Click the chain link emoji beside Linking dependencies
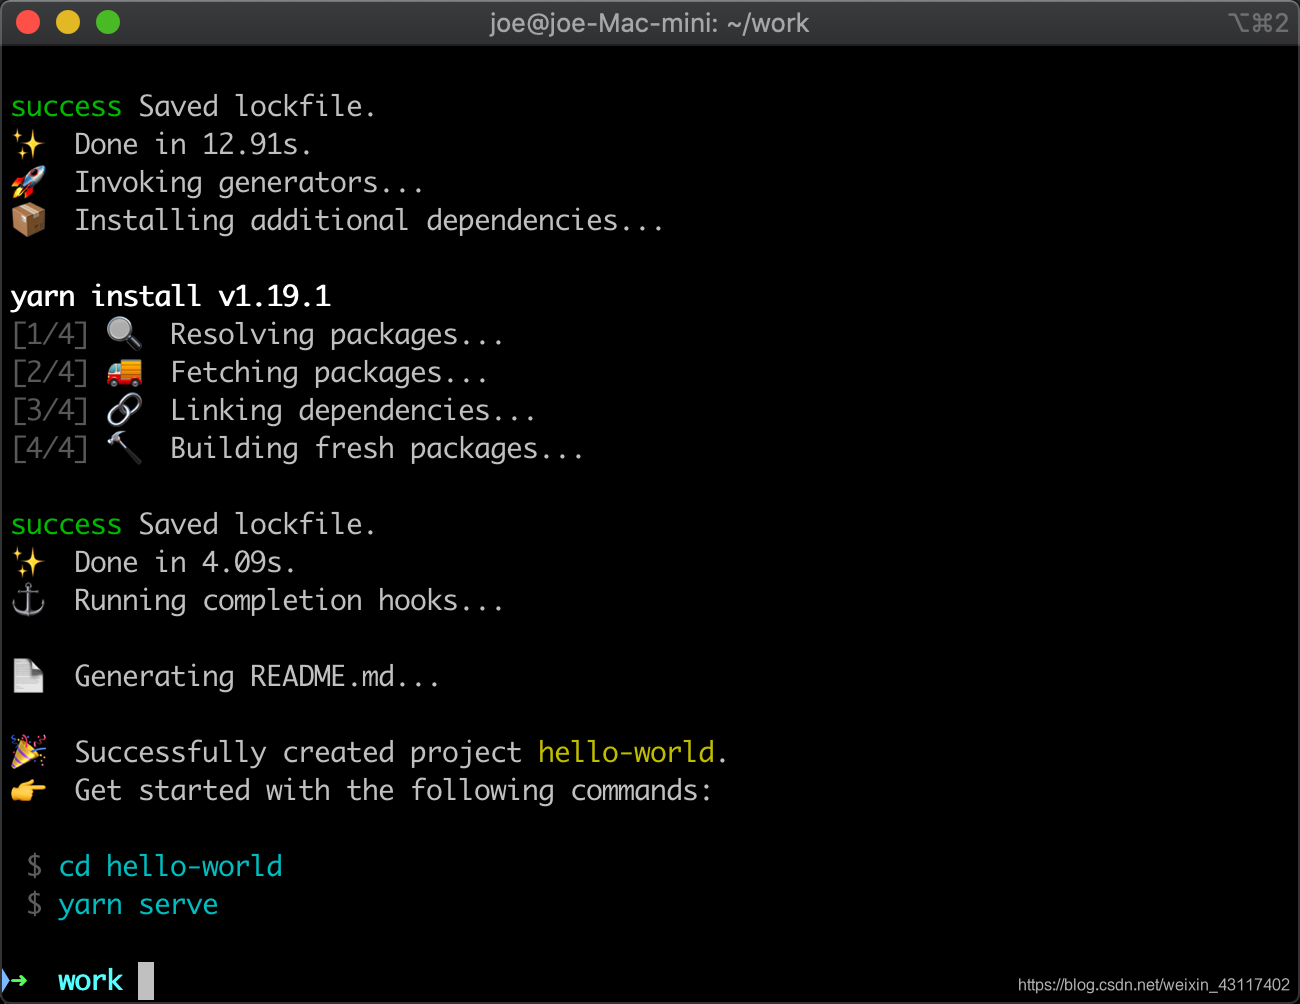1300x1004 pixels. pyautogui.click(x=124, y=410)
